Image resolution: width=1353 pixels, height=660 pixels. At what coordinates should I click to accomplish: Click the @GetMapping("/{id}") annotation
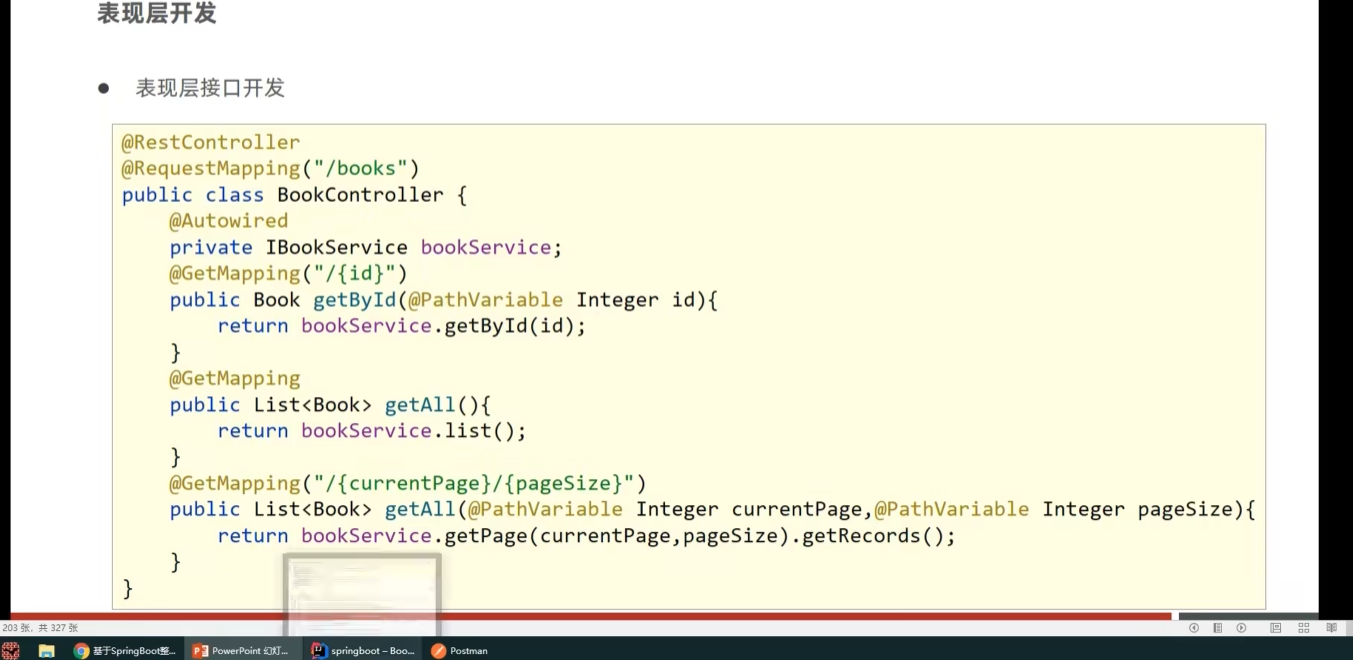[x=289, y=273]
